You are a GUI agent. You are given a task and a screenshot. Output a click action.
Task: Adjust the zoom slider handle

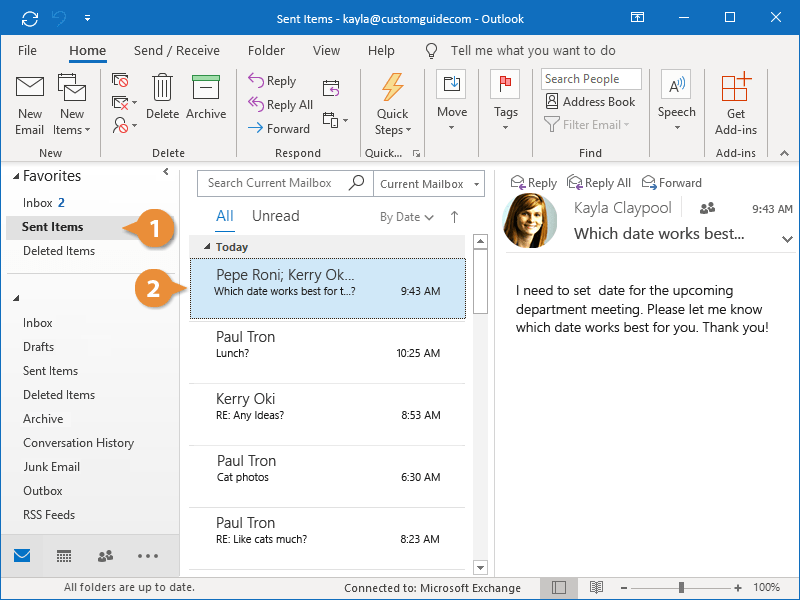681,588
